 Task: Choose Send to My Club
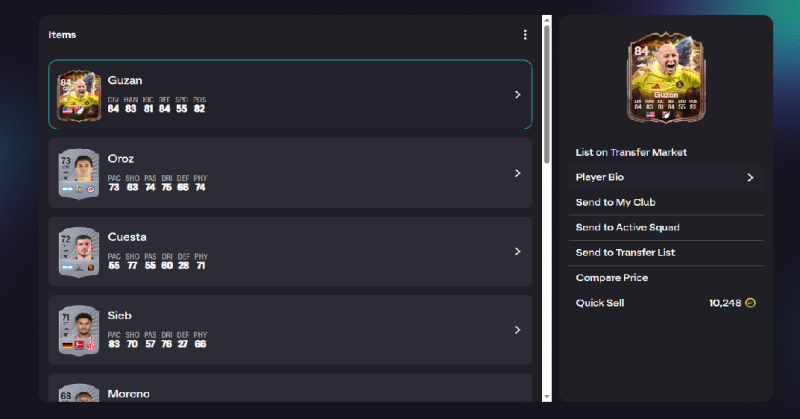[x=615, y=203]
